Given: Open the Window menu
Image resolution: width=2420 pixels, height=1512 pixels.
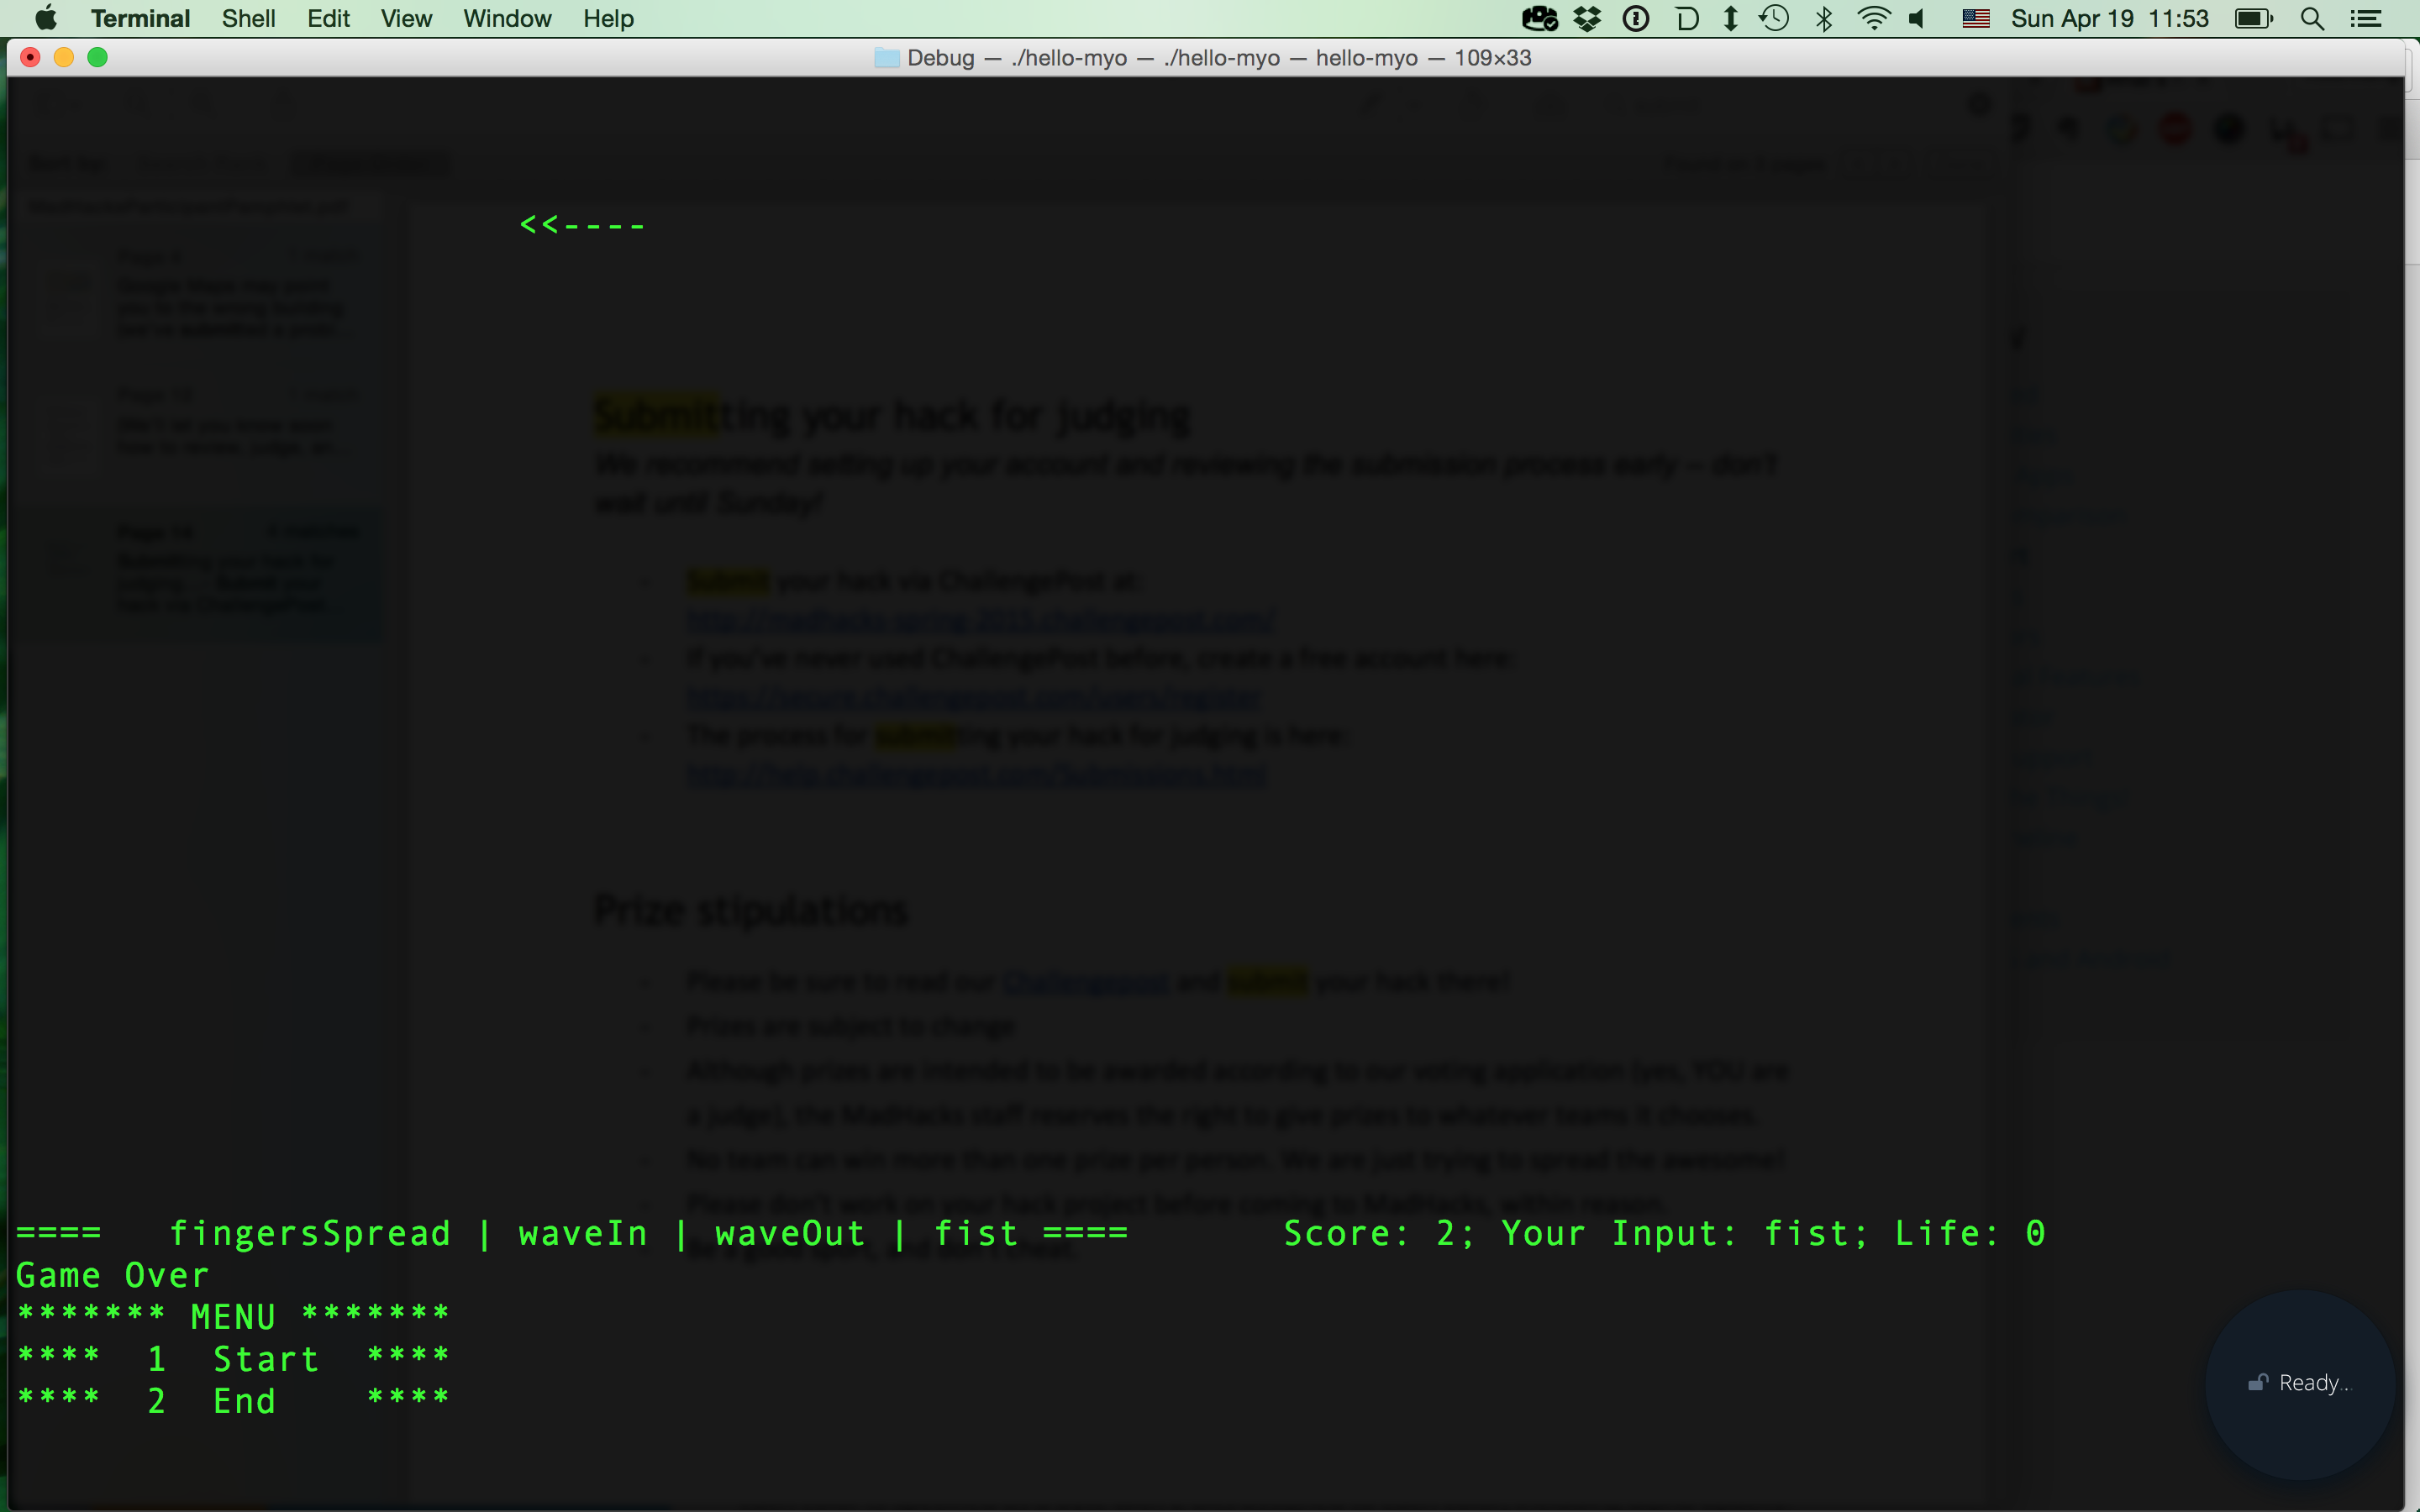Looking at the screenshot, I should (507, 19).
